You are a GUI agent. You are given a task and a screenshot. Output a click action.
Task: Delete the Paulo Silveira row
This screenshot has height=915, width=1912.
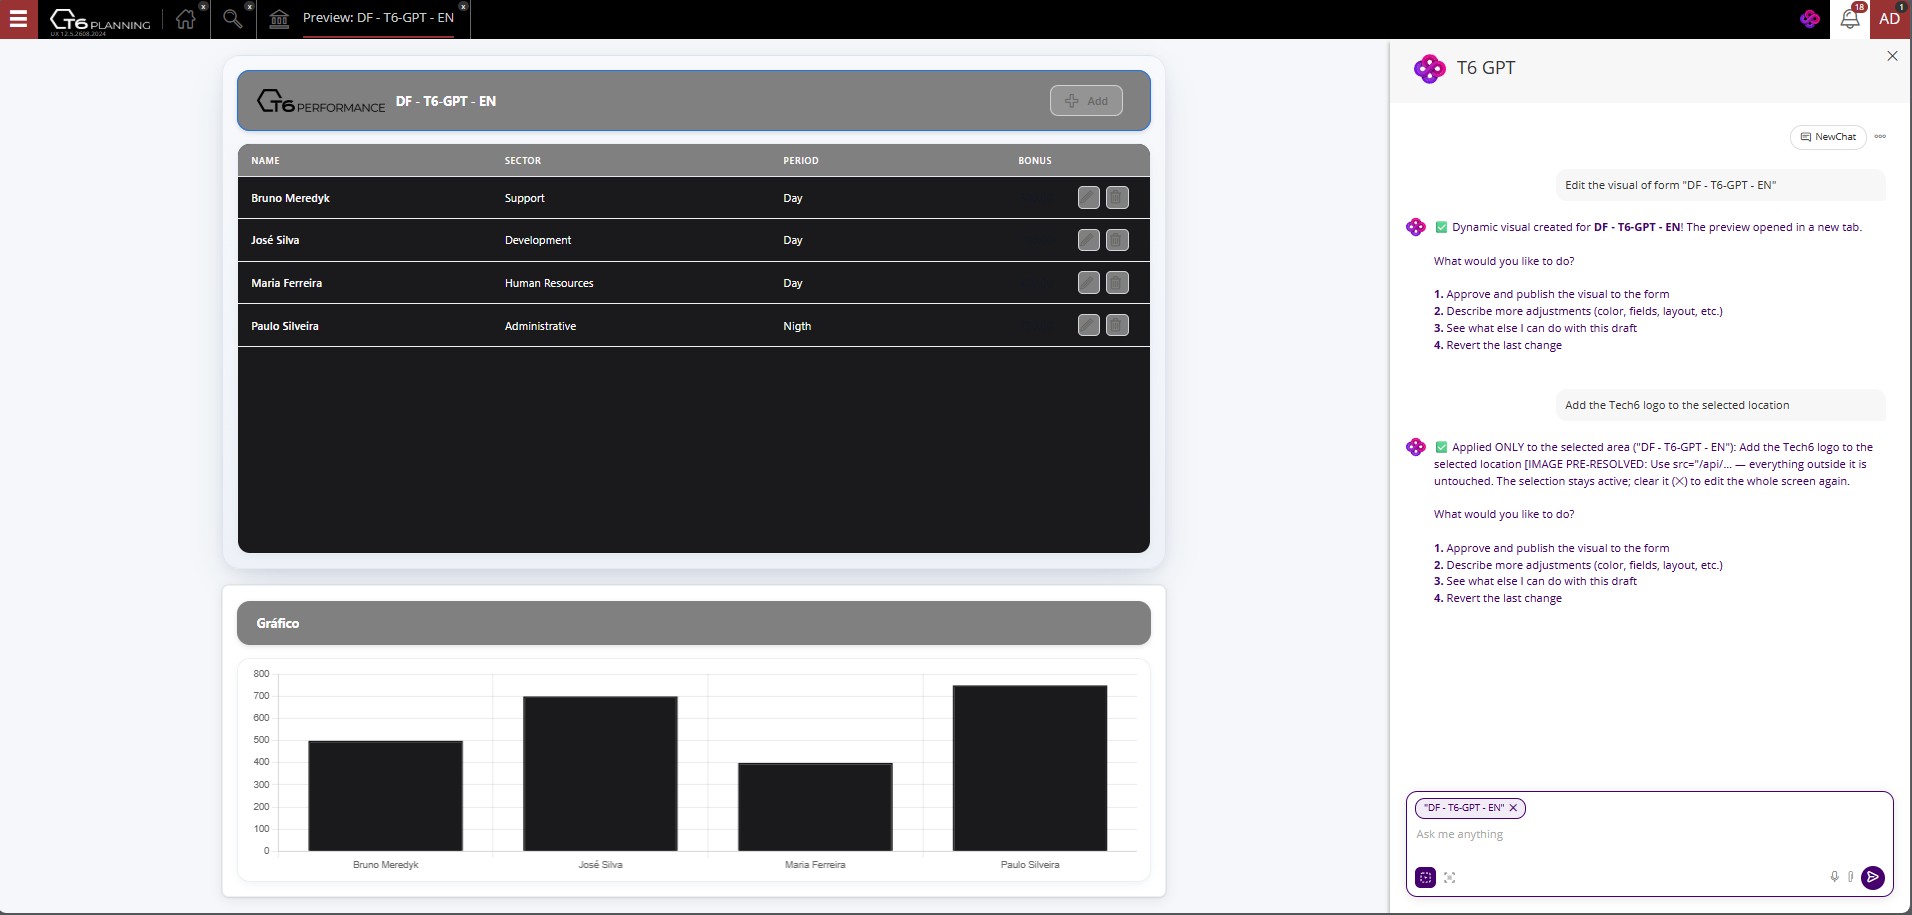point(1118,325)
